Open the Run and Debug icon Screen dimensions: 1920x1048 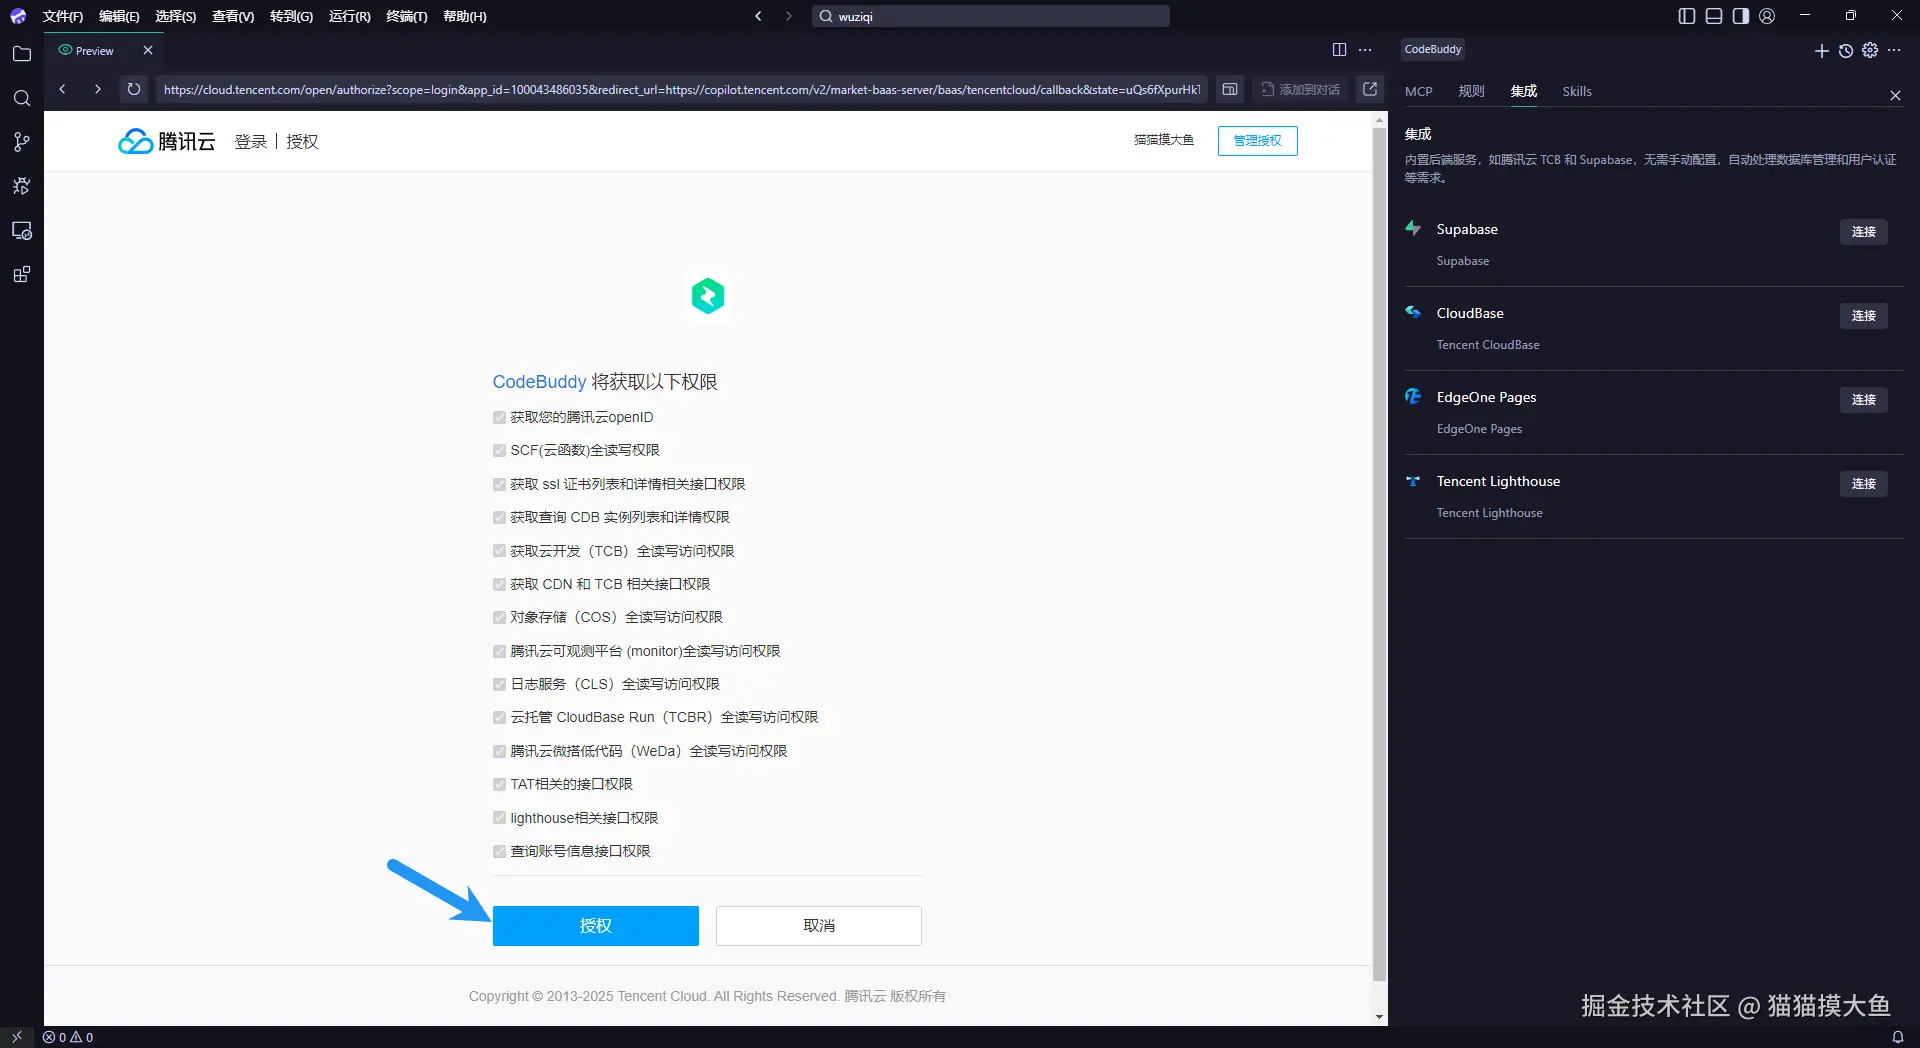click(21, 186)
